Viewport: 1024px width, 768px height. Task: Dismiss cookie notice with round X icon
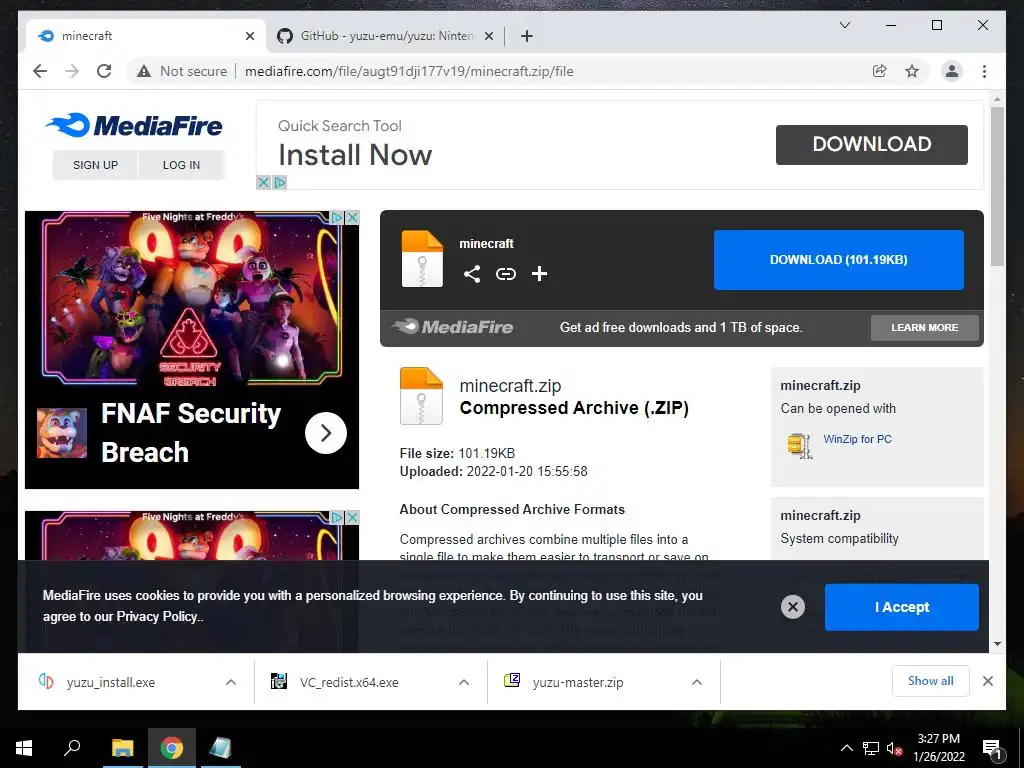coord(793,607)
